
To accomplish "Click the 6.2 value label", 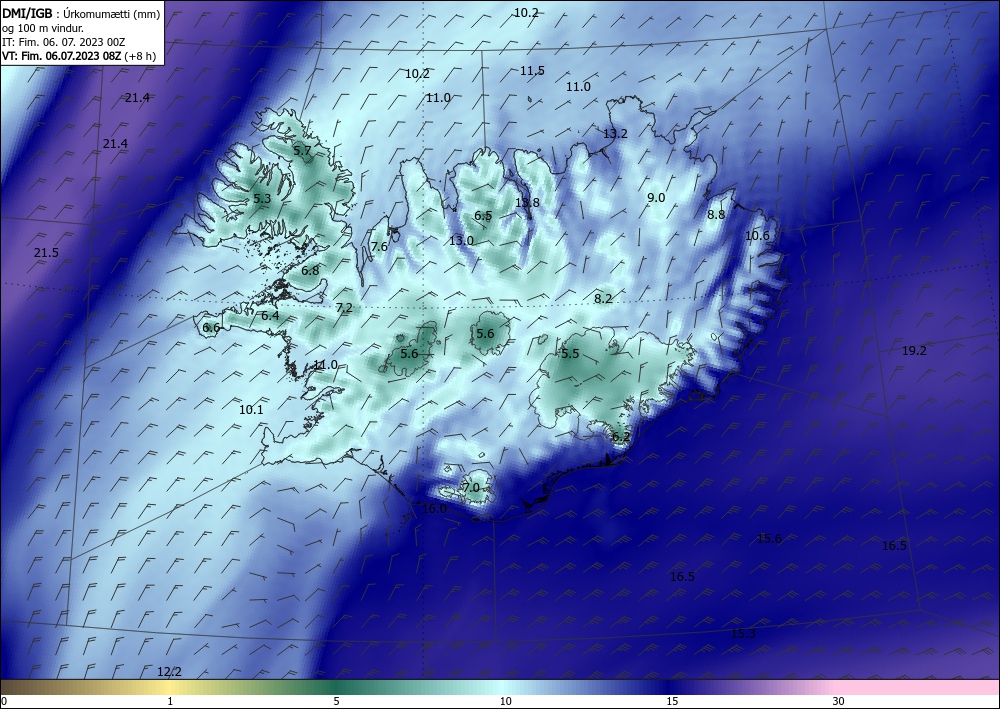I will point(621,437).
